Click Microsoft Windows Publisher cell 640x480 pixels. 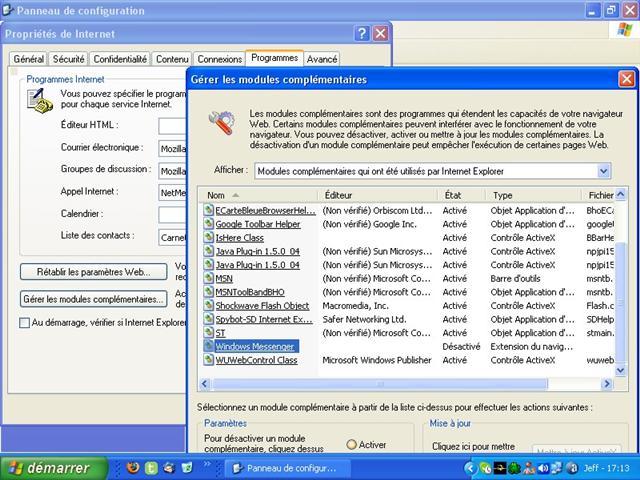point(377,360)
